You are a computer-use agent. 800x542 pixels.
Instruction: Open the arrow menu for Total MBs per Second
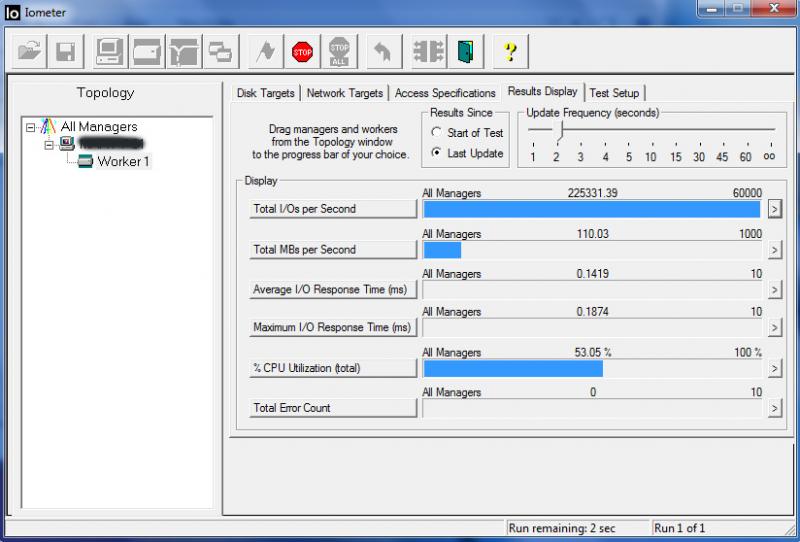click(774, 250)
